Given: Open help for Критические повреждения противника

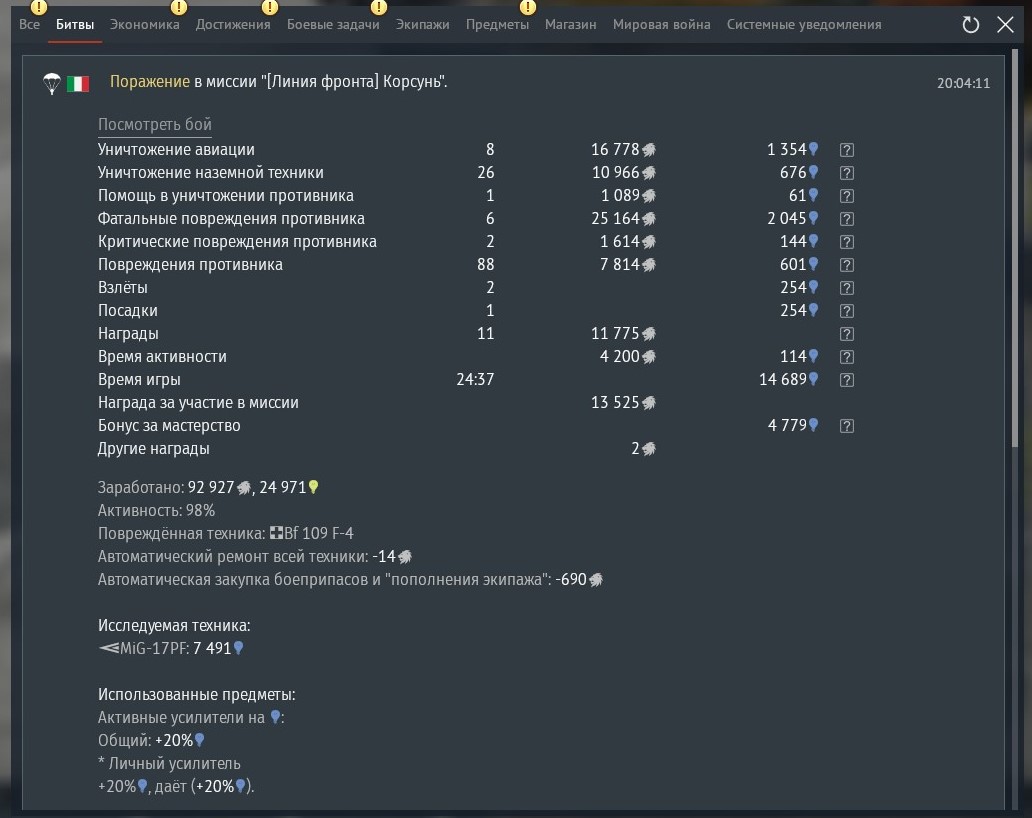Looking at the screenshot, I should point(846,242).
